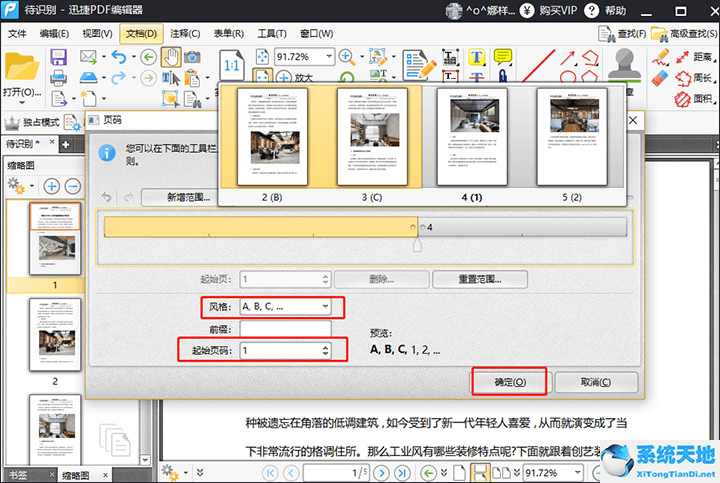Select the perimeter measuring tool
The image size is (720, 483).
coord(695,78)
